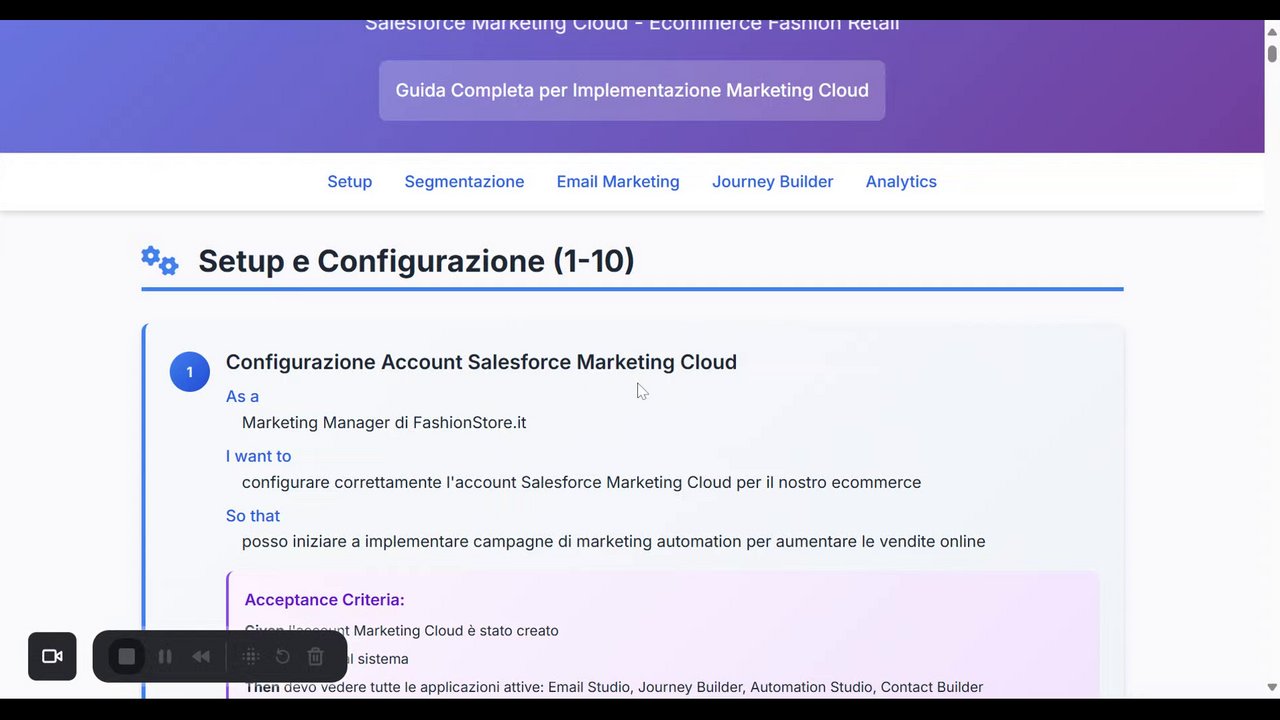This screenshot has width=1280, height=720.
Task: Delete the recording with trash icon
Action: [315, 657]
